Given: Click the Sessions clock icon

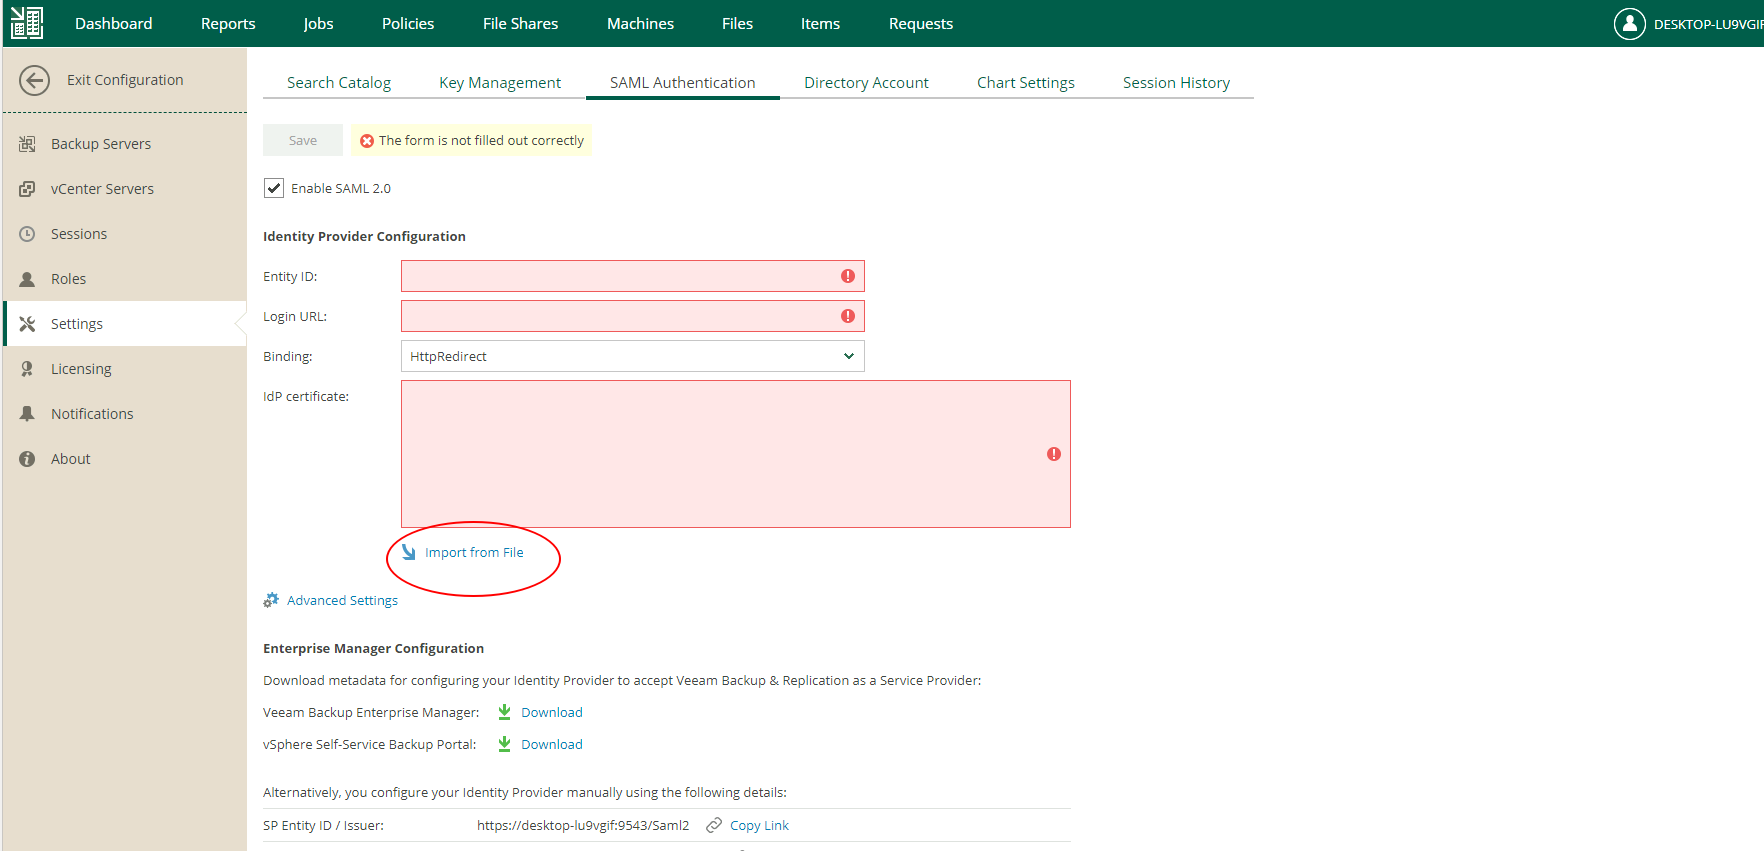Looking at the screenshot, I should point(27,234).
